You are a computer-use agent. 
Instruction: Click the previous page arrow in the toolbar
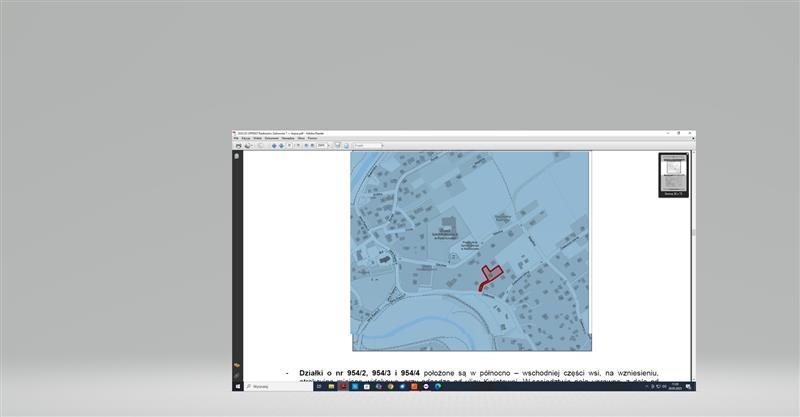coord(274,145)
